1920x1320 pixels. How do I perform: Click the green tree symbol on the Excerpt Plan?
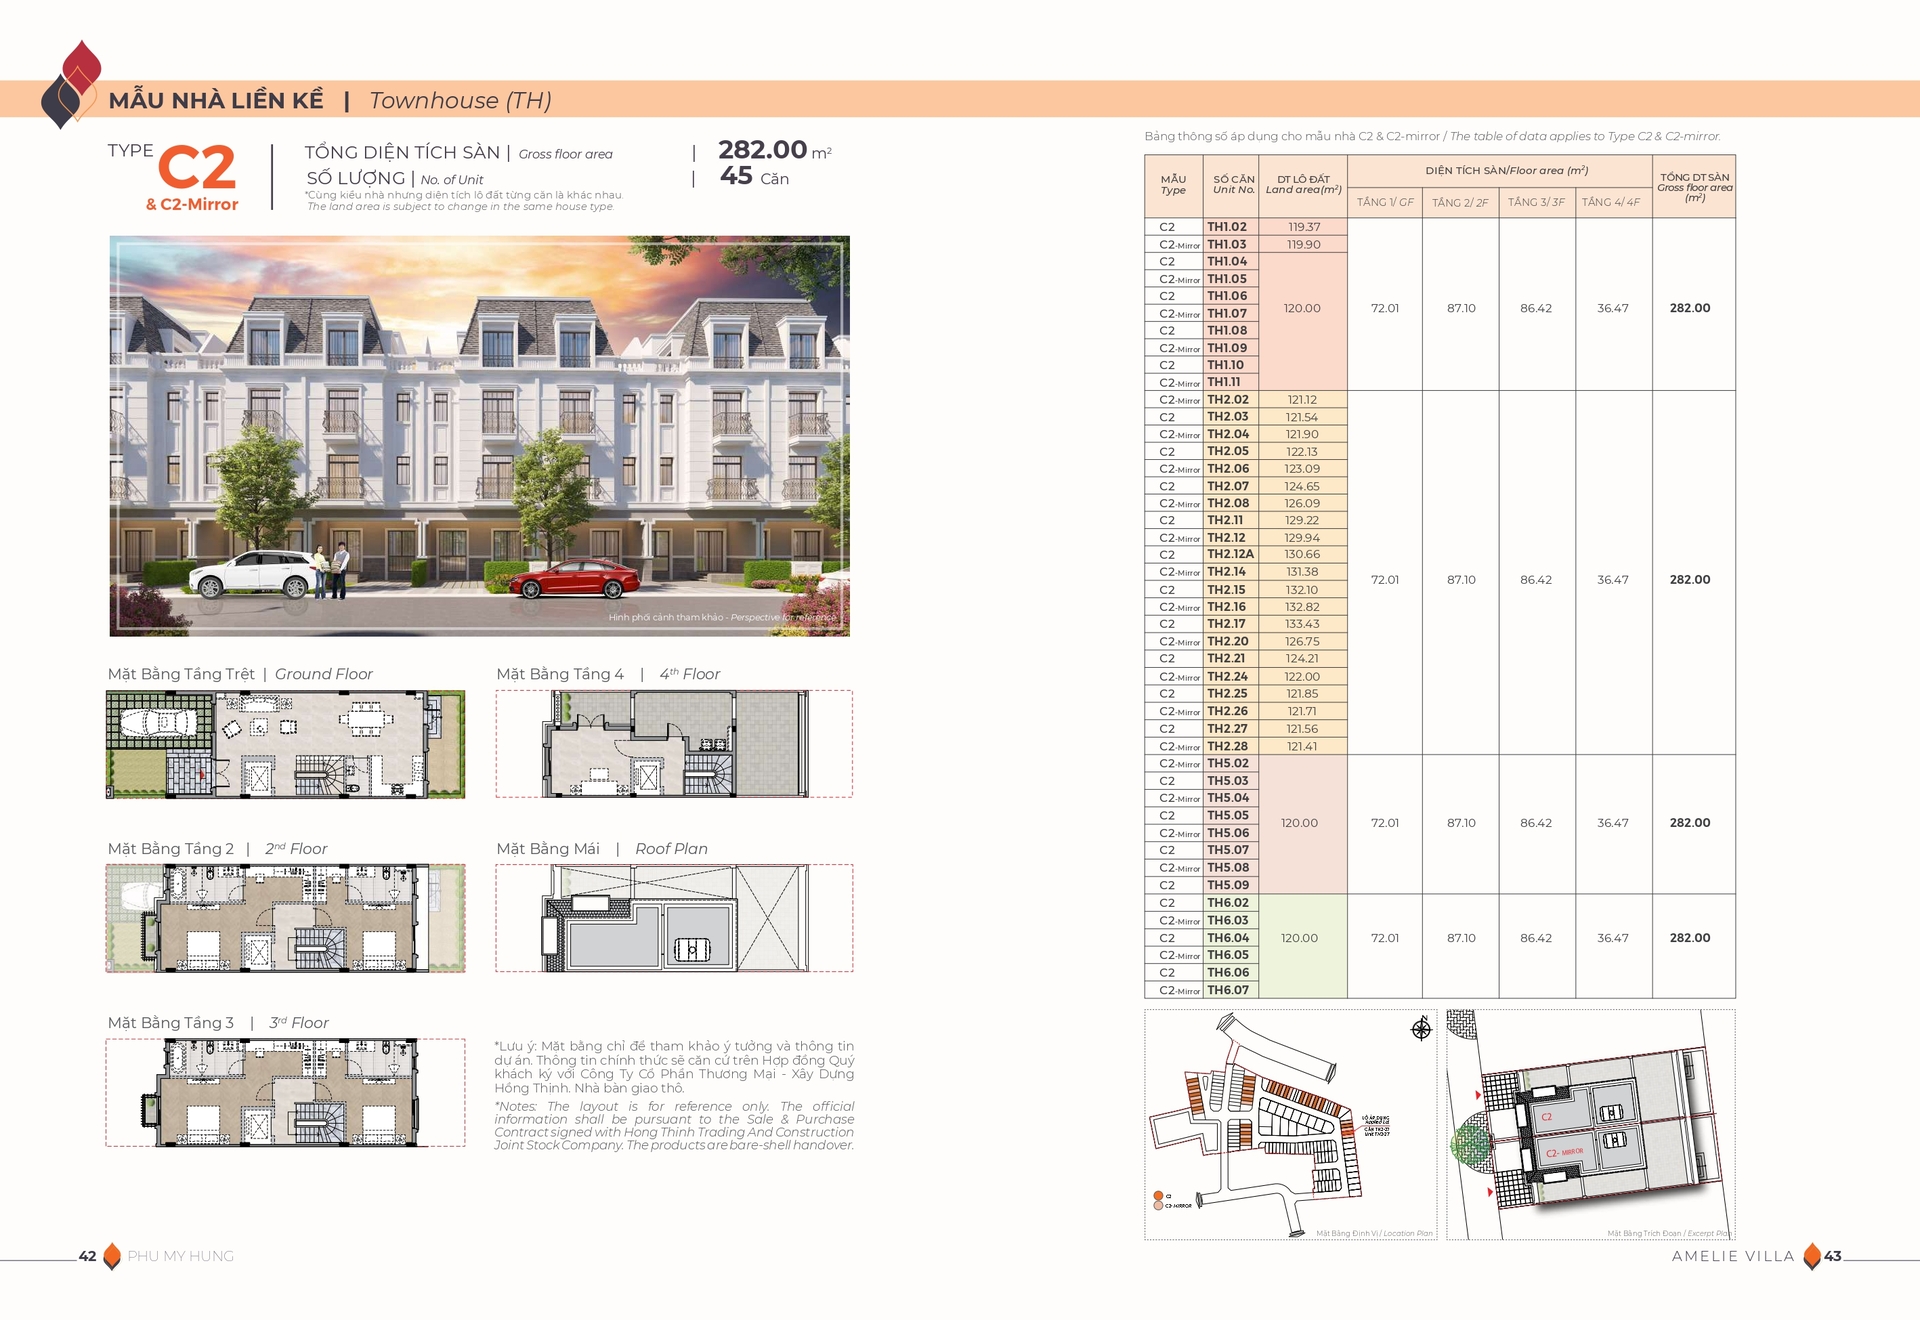coord(1471,1146)
